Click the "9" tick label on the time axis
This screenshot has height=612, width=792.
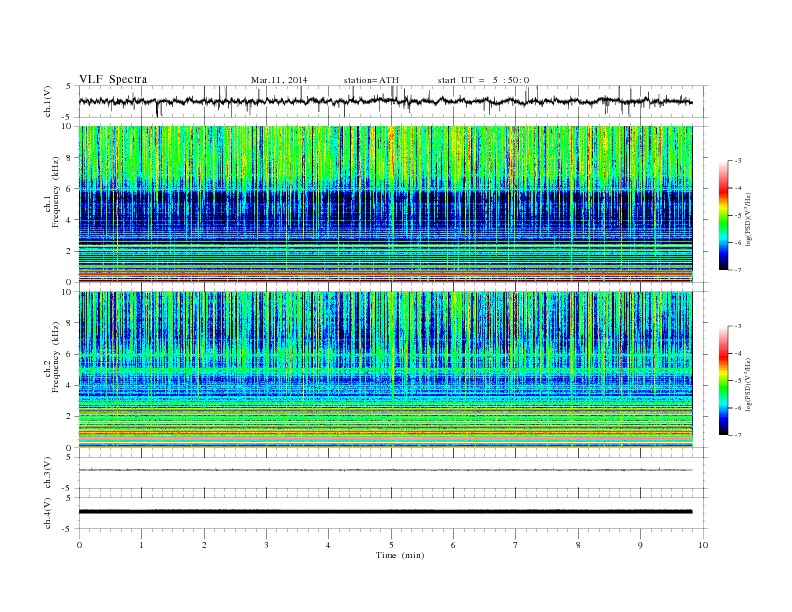click(640, 545)
